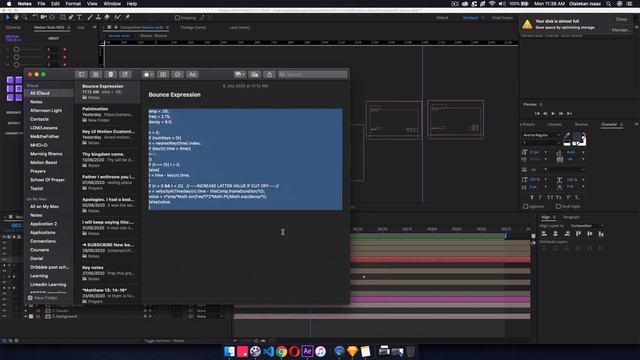Open Morning Rhema folder
Image resolution: width=640 pixels, height=360 pixels.
pyautogui.click(x=46, y=153)
